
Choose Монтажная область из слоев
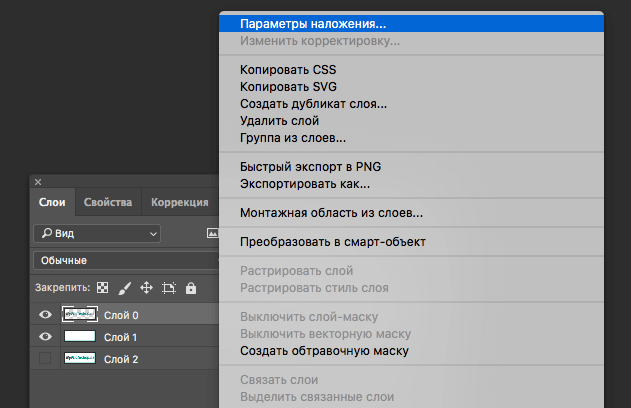pyautogui.click(x=411, y=213)
